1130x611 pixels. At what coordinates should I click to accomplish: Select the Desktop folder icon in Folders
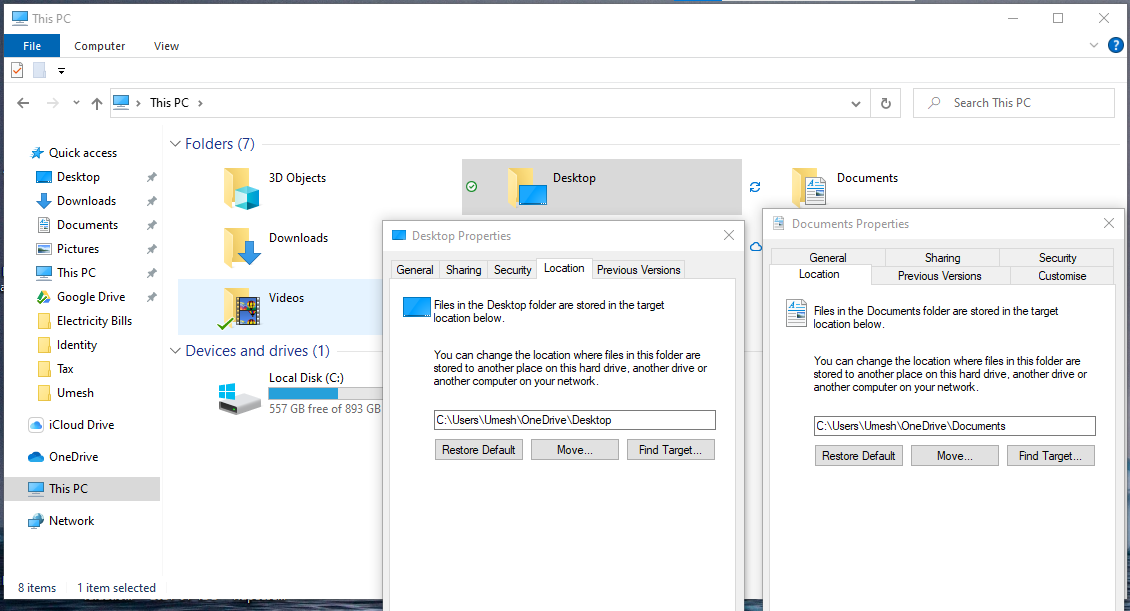528,187
